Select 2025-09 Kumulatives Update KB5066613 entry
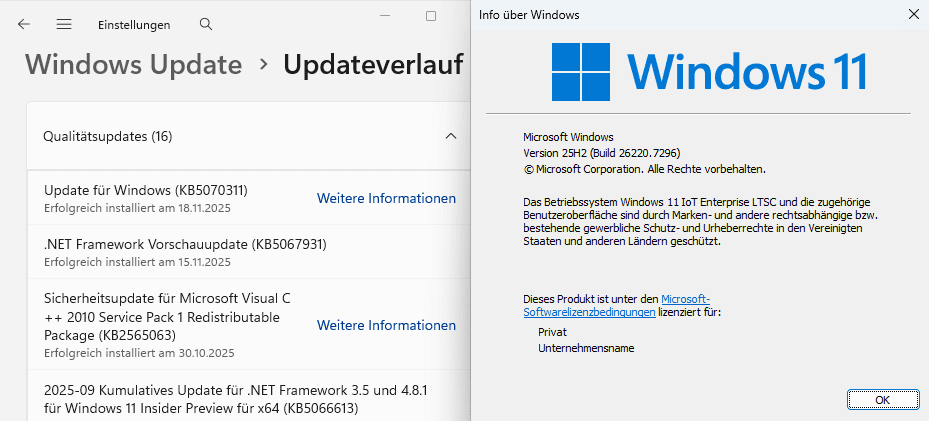Screen dimensions: 929x421 pos(249,396)
